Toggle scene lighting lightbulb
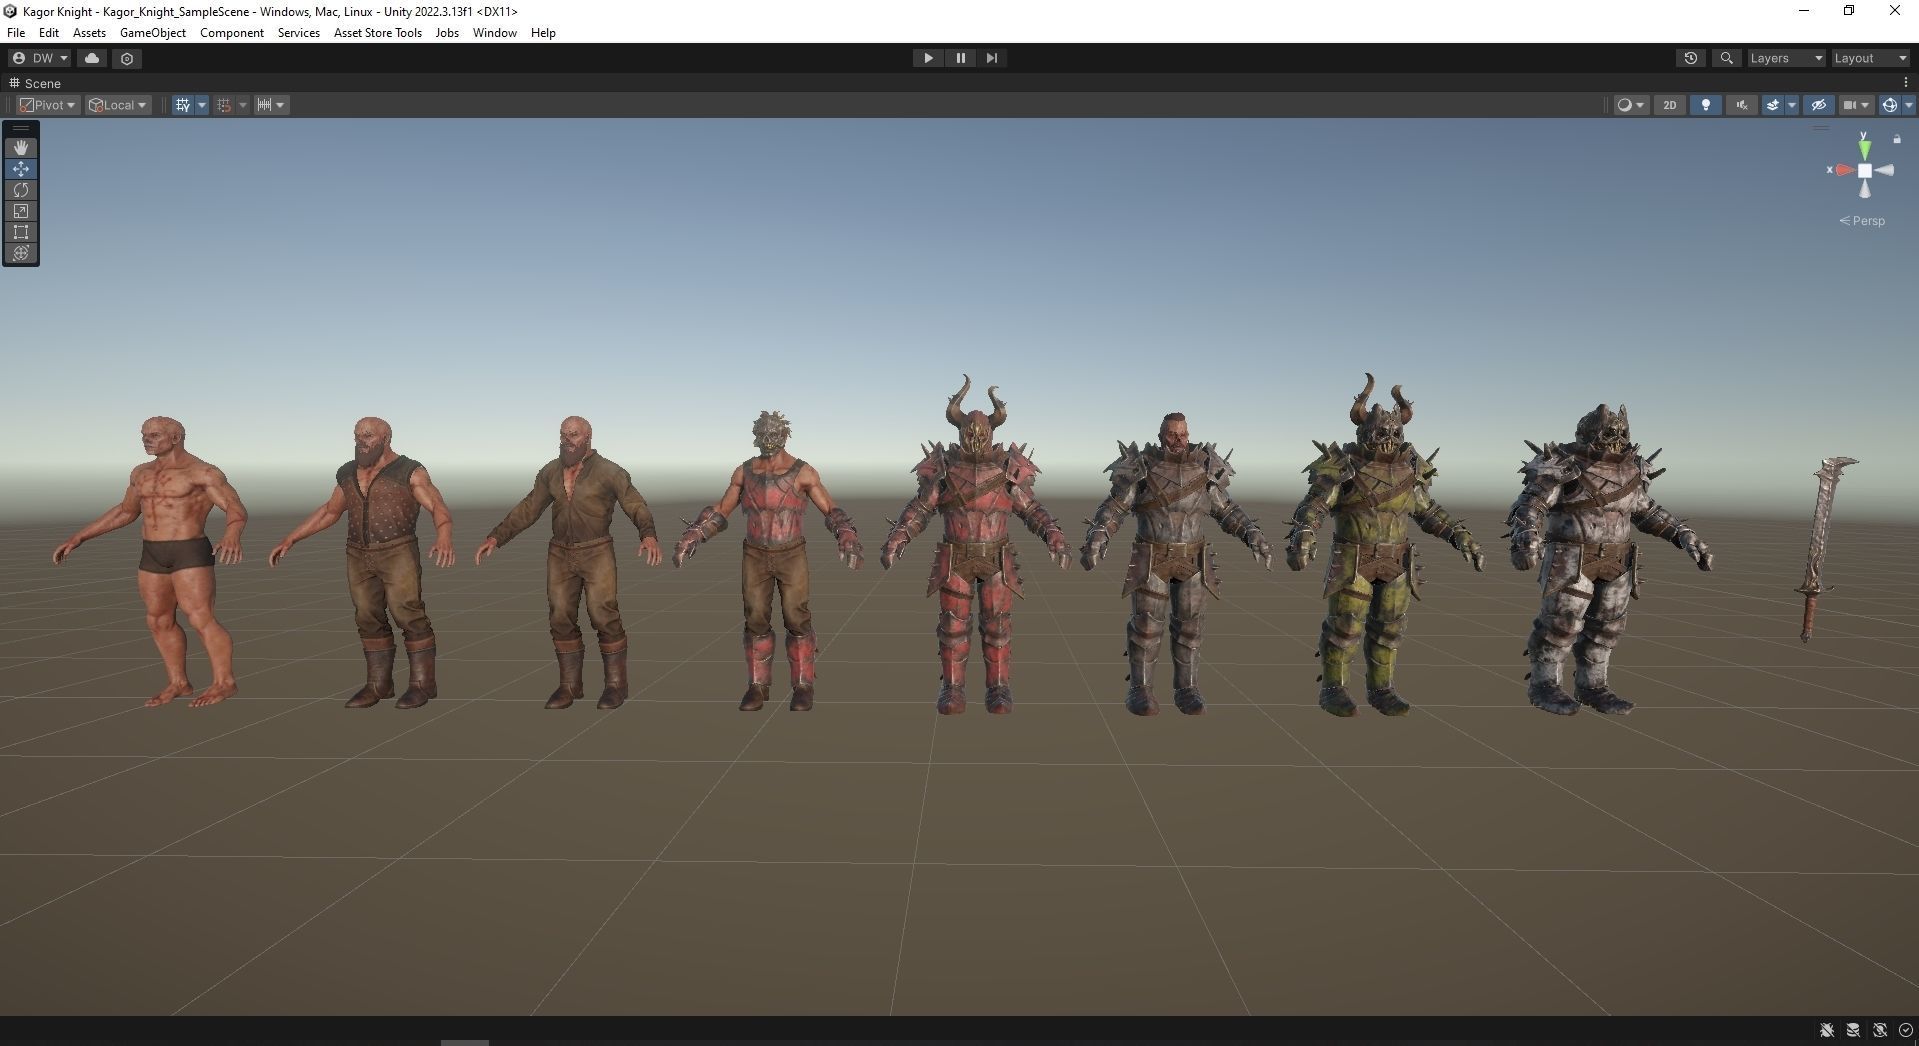1919x1046 pixels. click(1706, 105)
